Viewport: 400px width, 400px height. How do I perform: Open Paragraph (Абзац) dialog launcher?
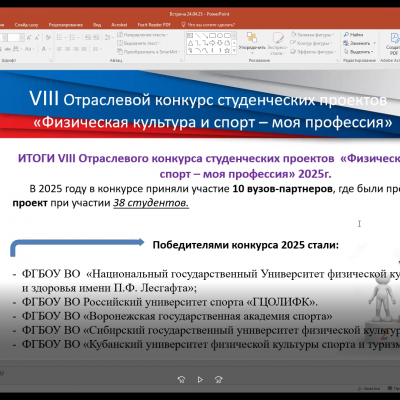point(182,61)
